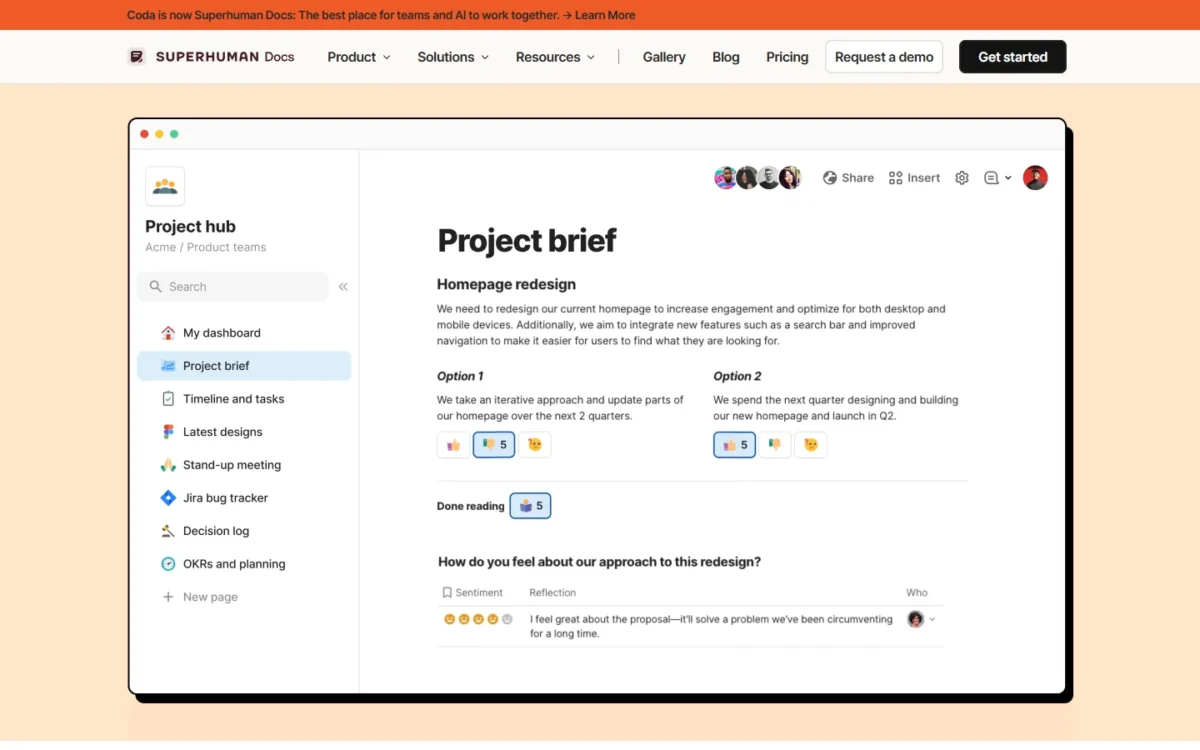Viewport: 1200px width, 750px height.
Task: Toggle the Done reading reaction button
Action: pos(530,506)
